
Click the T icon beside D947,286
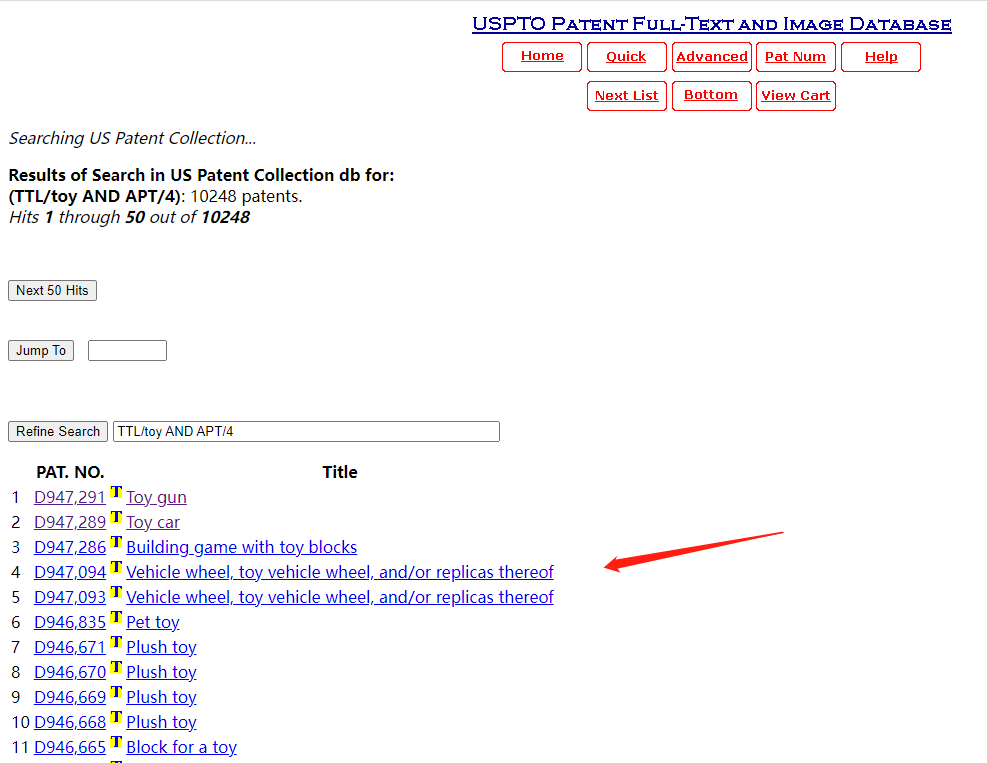(x=116, y=542)
